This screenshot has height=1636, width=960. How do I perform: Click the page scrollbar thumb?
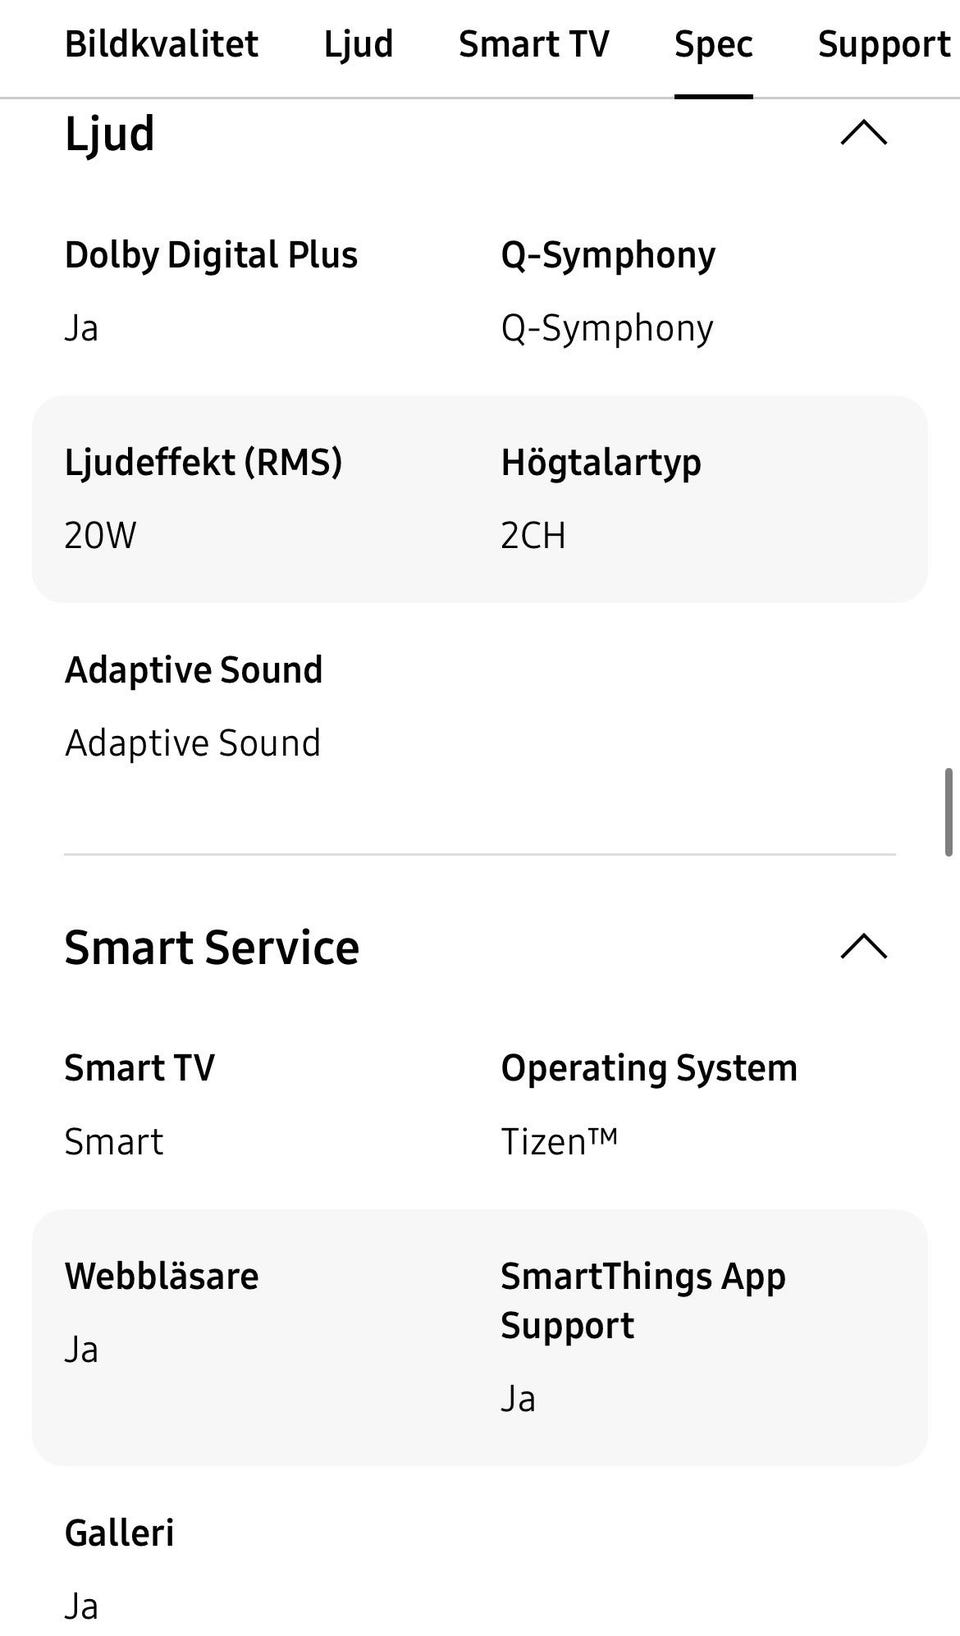pyautogui.click(x=948, y=812)
